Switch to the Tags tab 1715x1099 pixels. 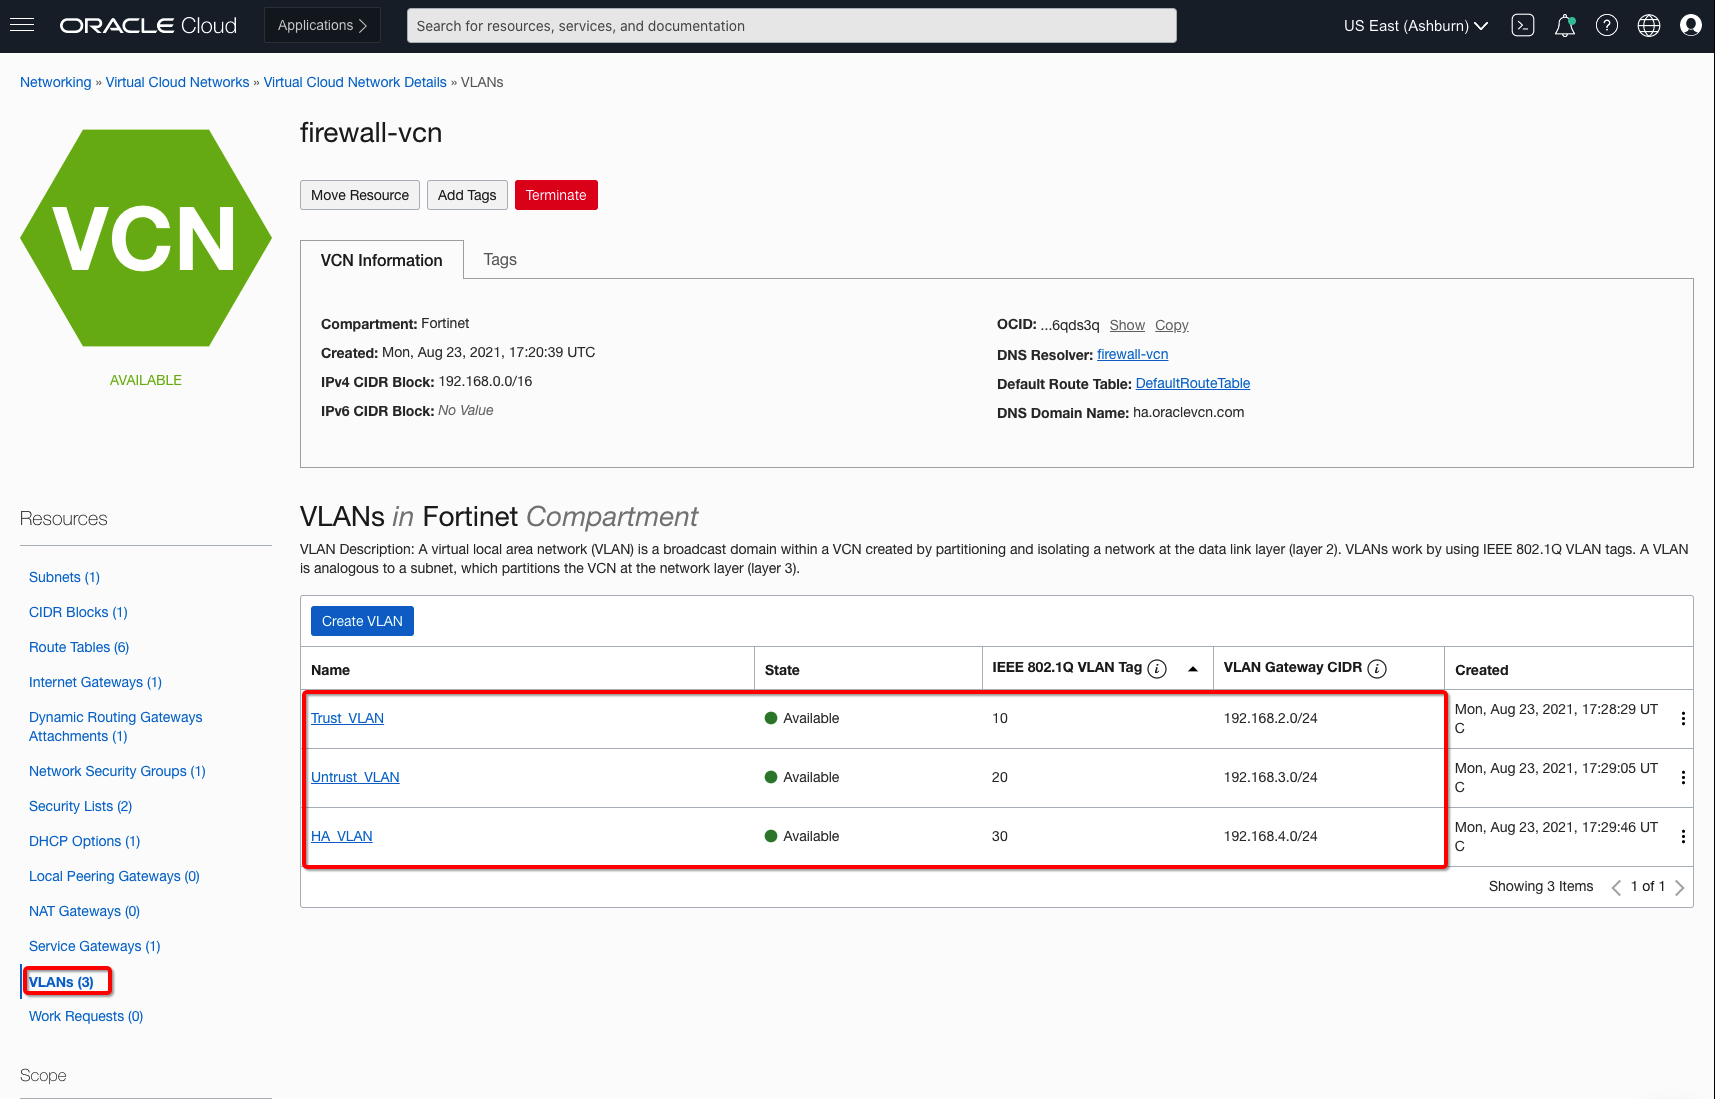pyautogui.click(x=500, y=260)
